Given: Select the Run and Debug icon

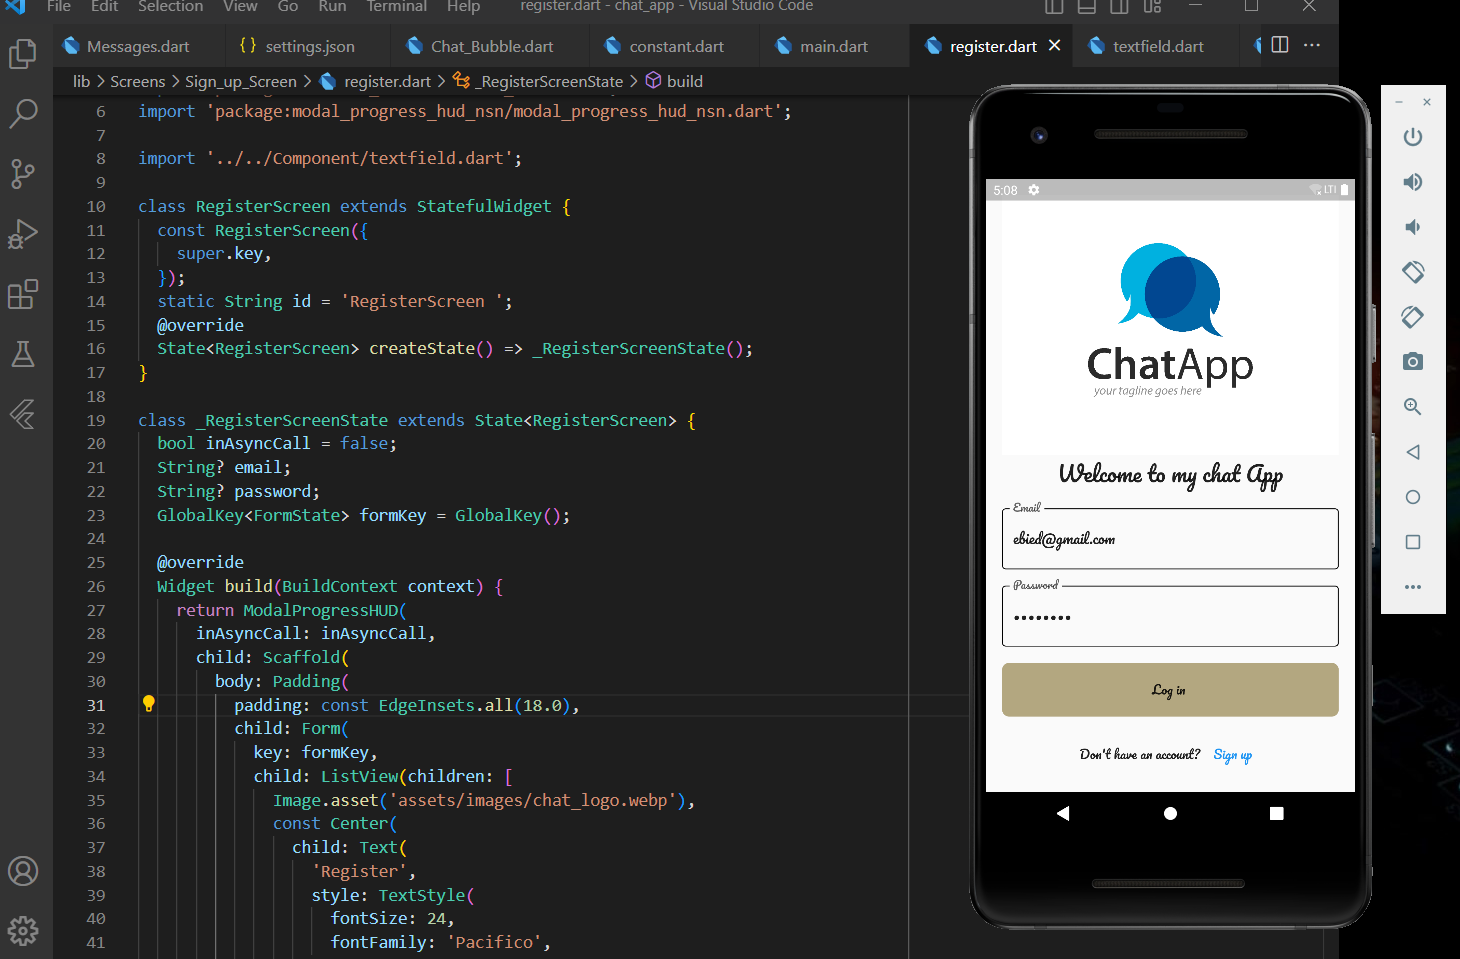Looking at the screenshot, I should (x=22, y=234).
